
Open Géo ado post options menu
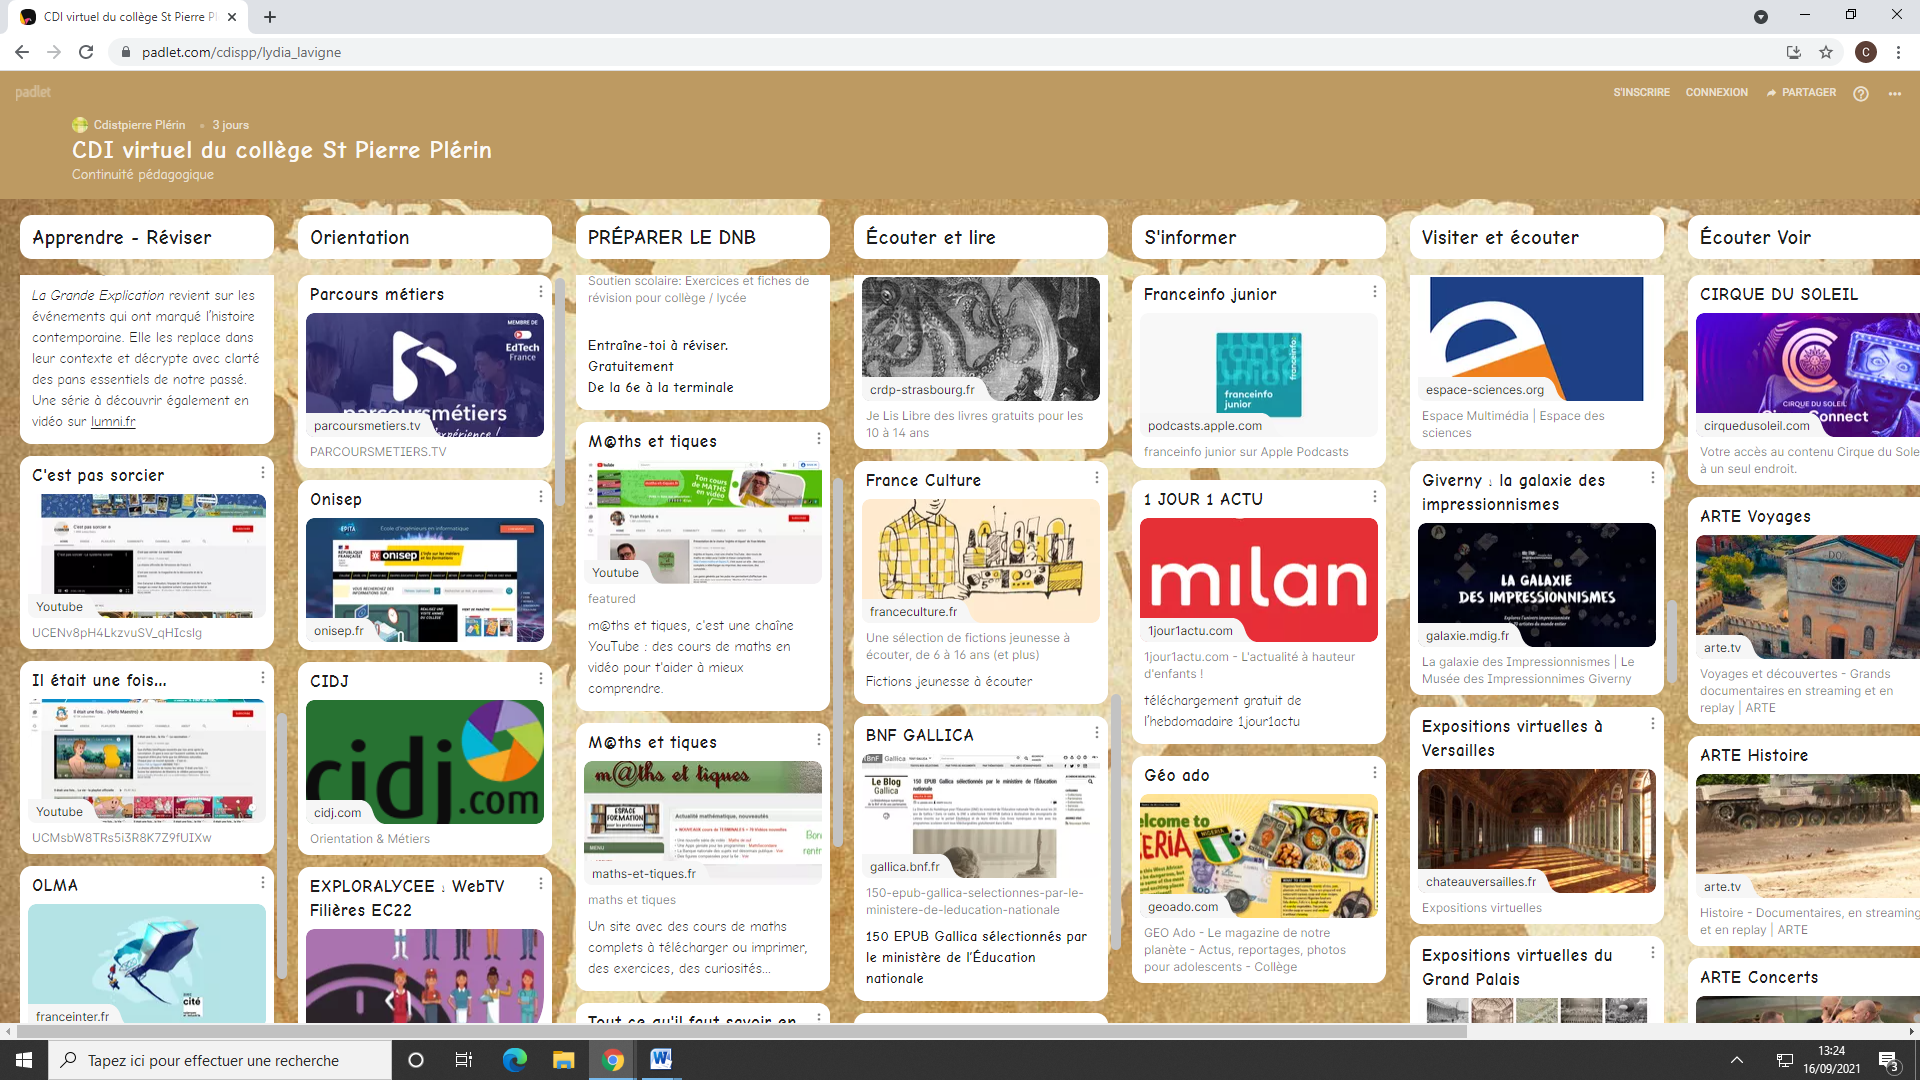point(1375,773)
